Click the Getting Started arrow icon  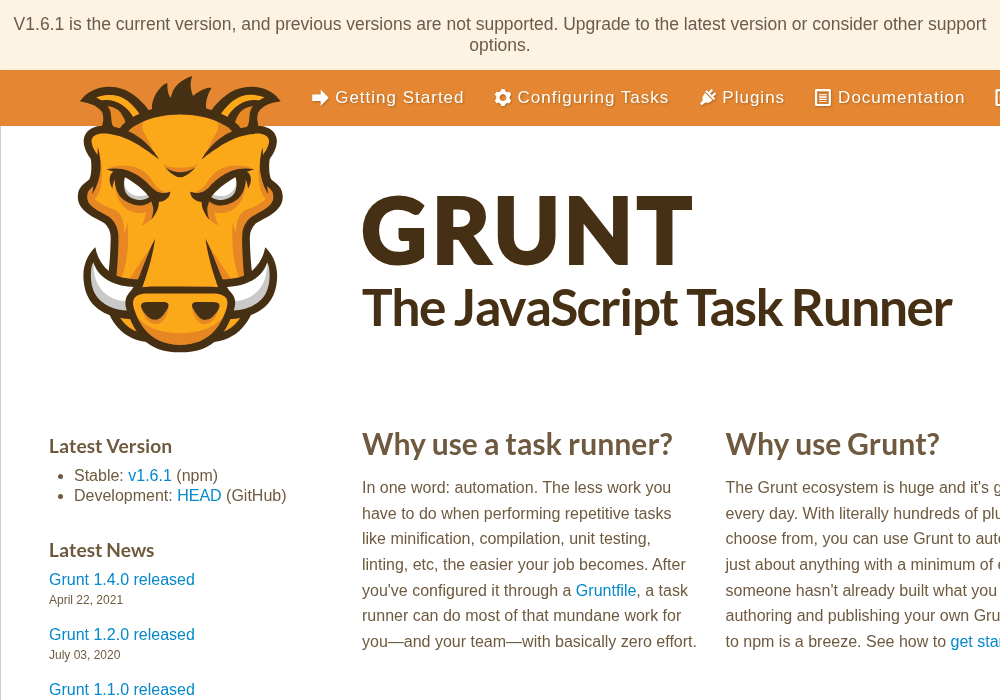320,98
